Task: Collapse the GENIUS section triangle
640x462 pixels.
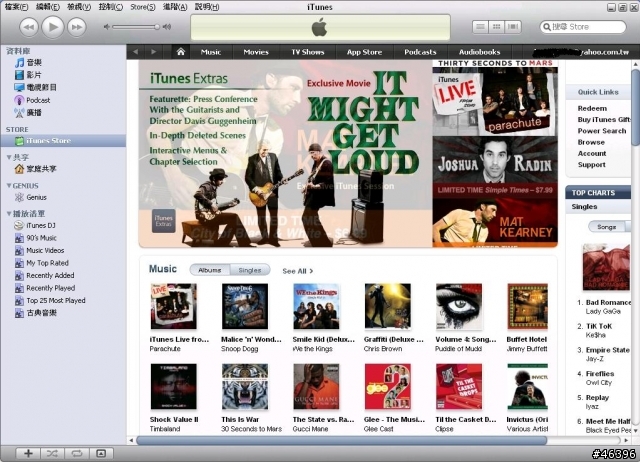Action: 9,186
